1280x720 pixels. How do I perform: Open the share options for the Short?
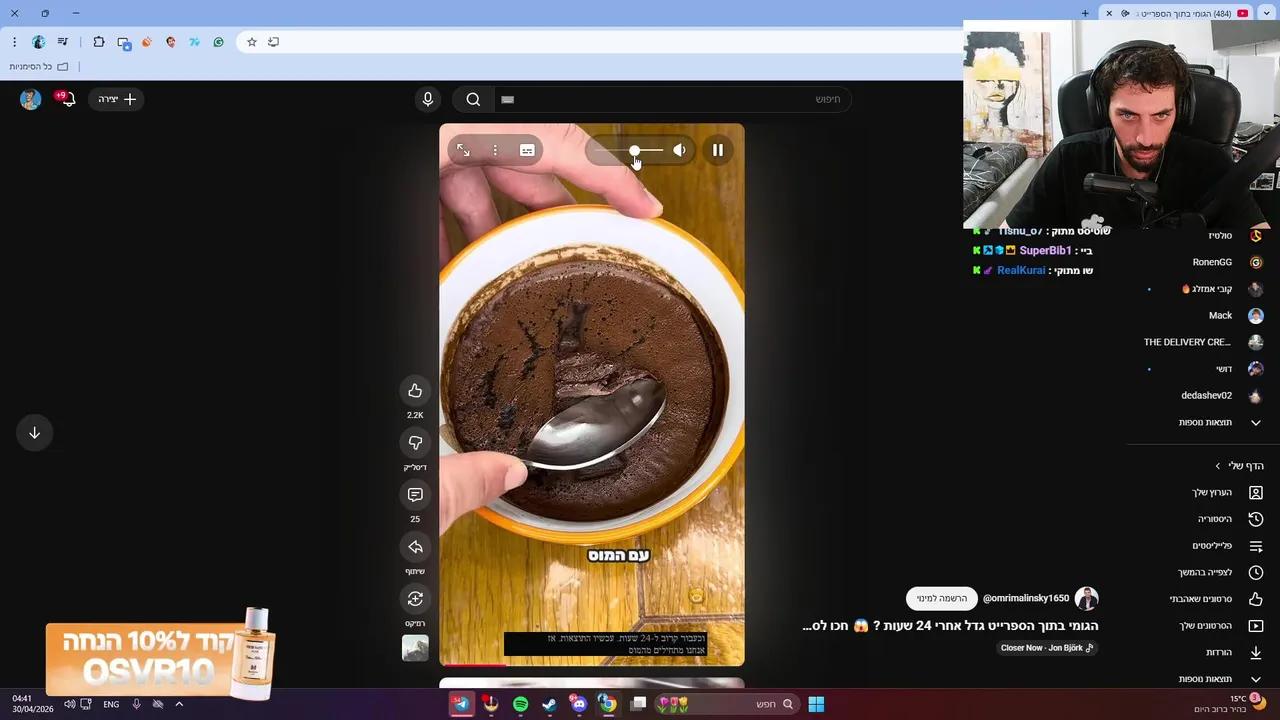click(415, 547)
